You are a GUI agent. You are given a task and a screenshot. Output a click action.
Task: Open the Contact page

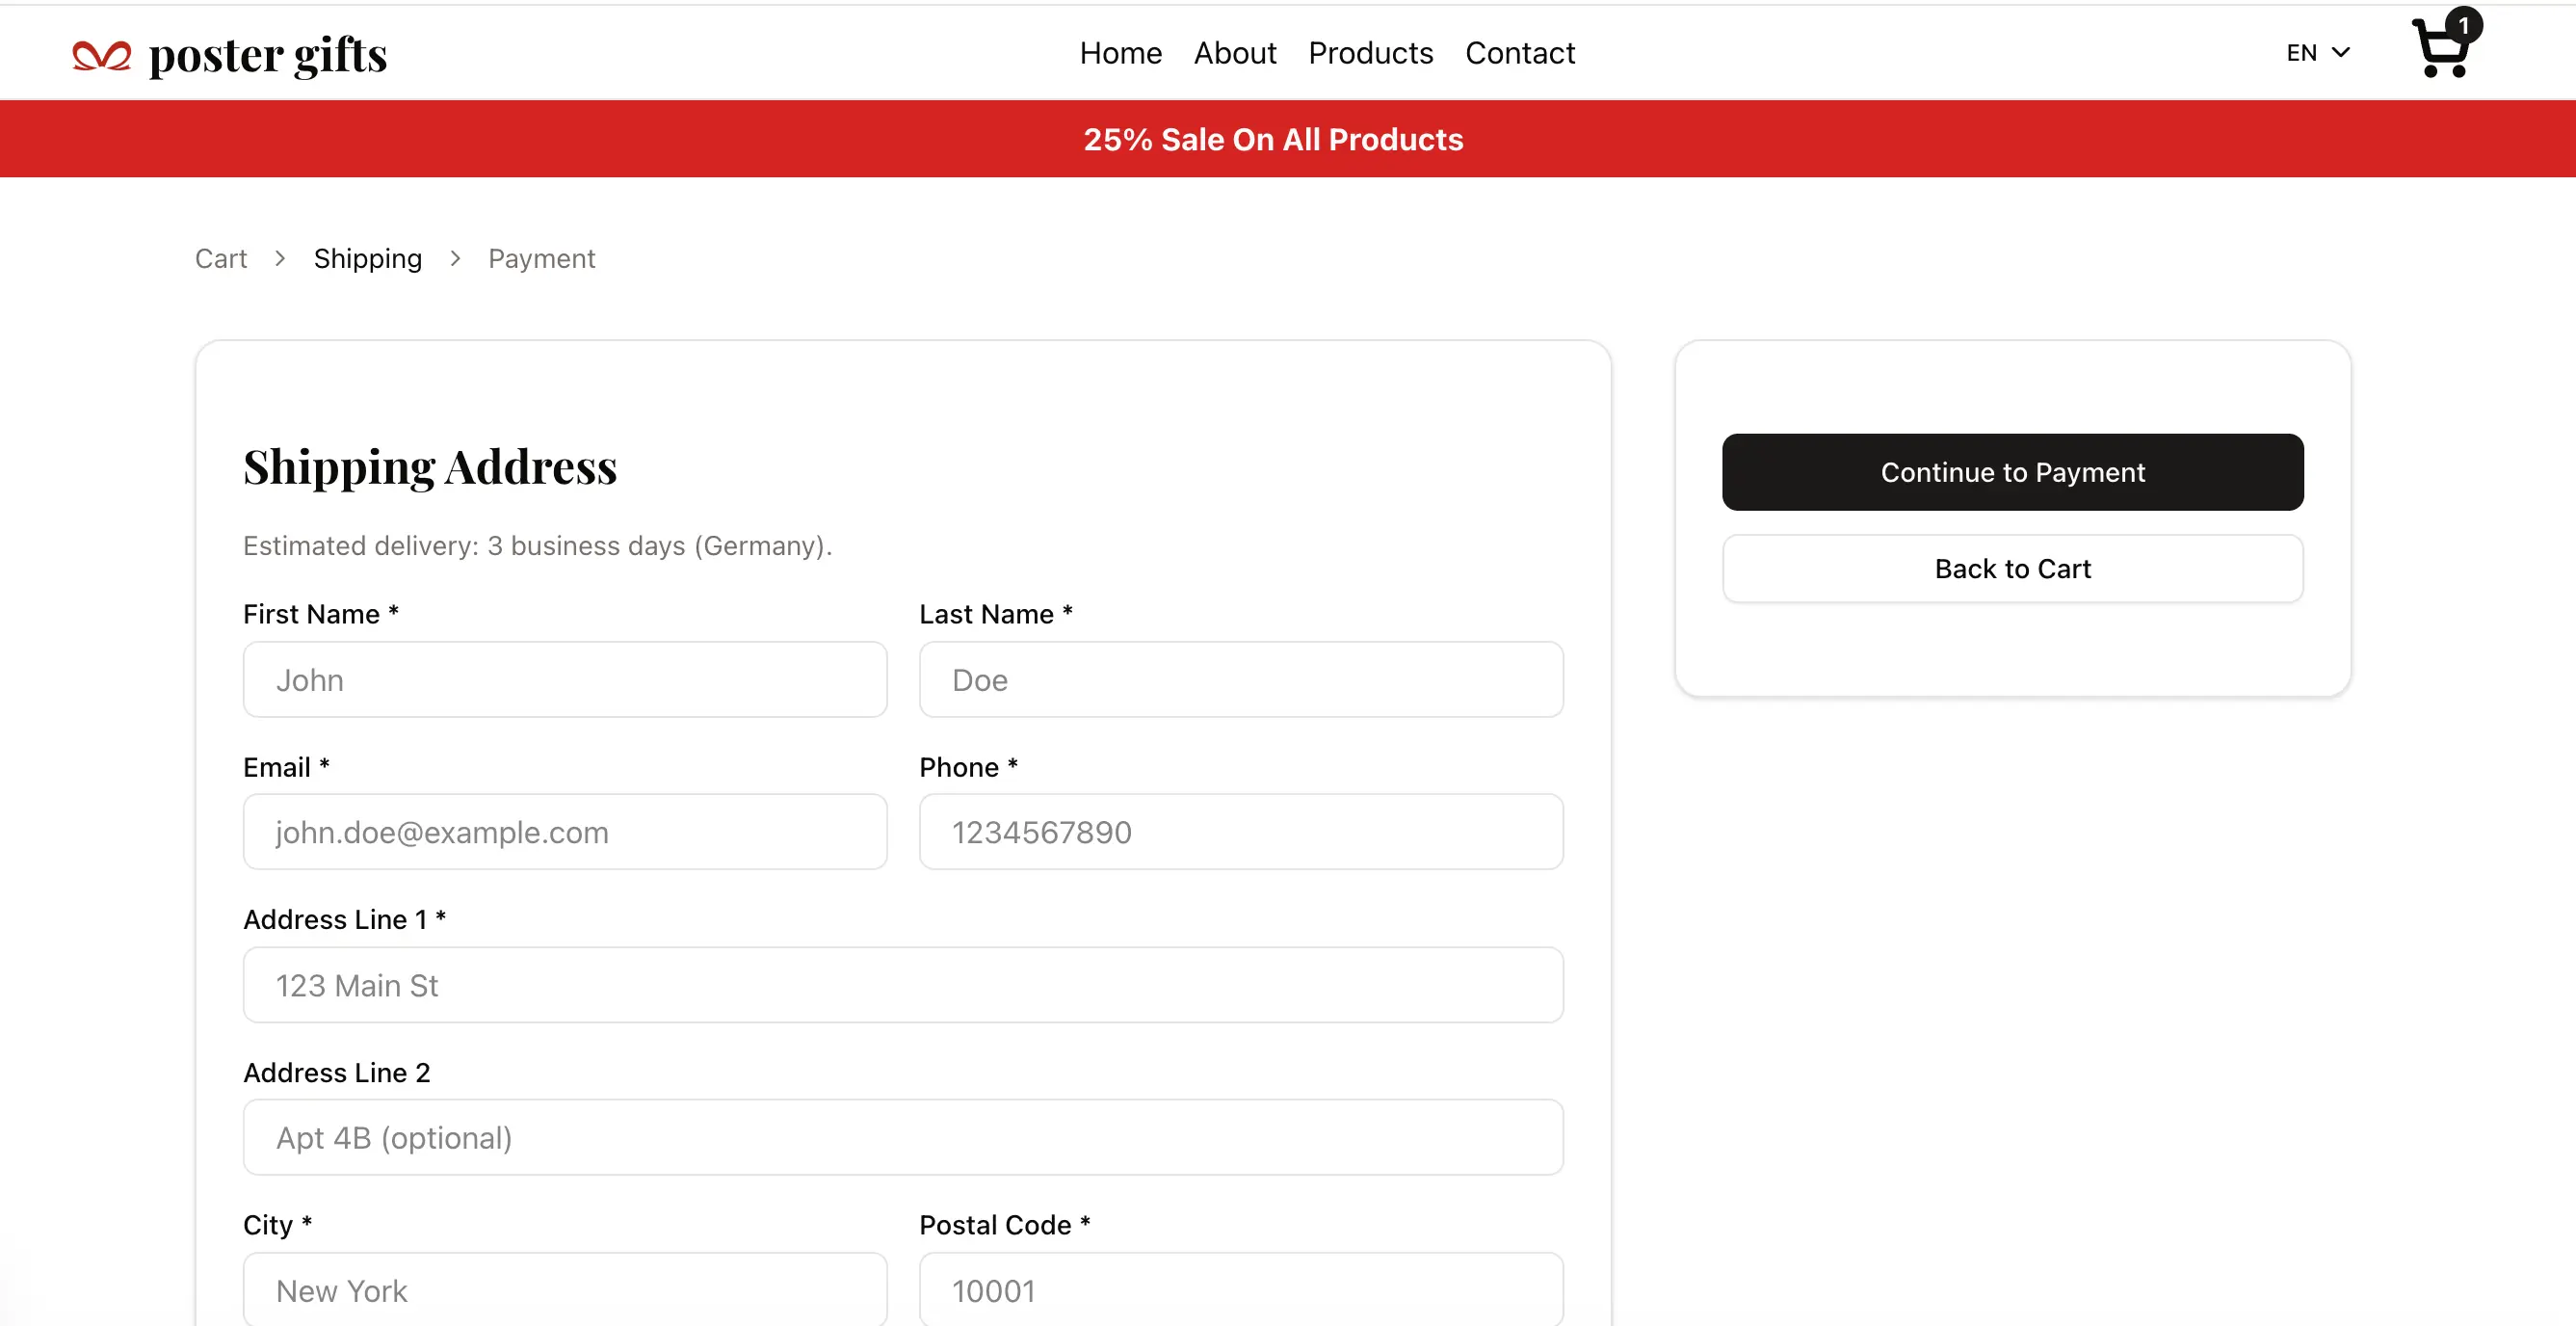click(1519, 53)
